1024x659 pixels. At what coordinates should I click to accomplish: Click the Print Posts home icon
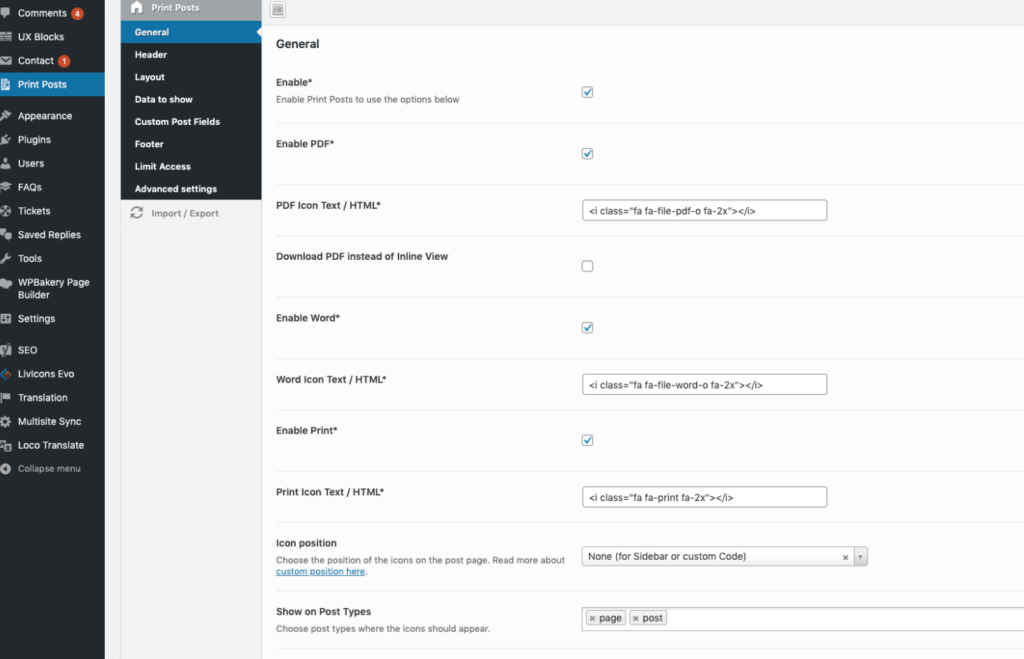pos(137,8)
